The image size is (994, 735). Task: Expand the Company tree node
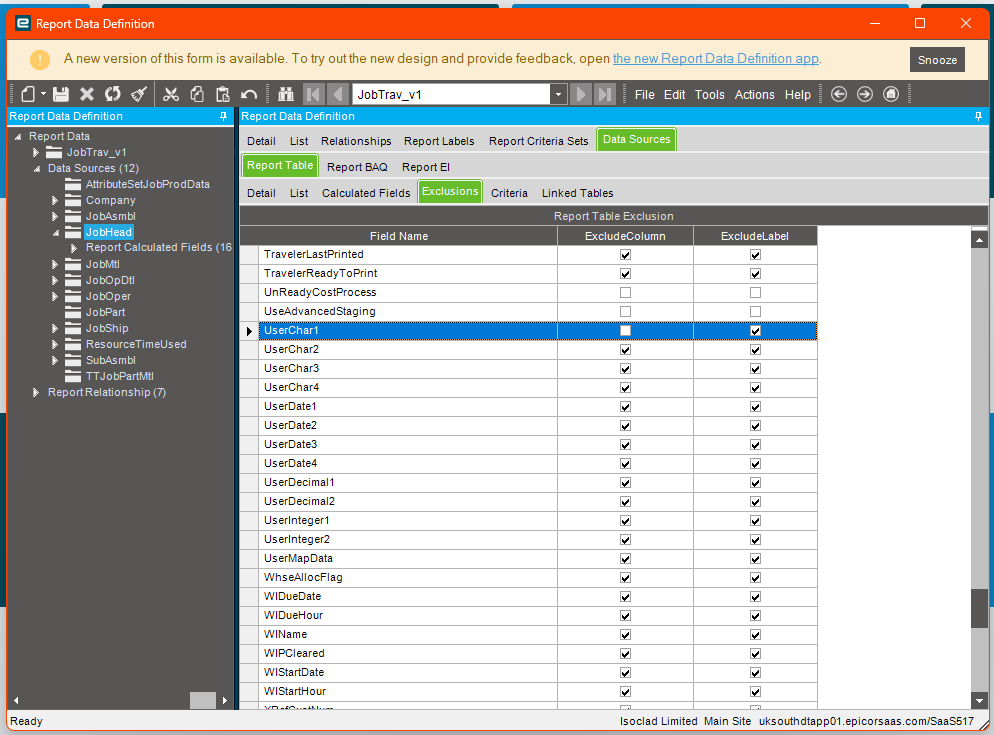coord(55,200)
